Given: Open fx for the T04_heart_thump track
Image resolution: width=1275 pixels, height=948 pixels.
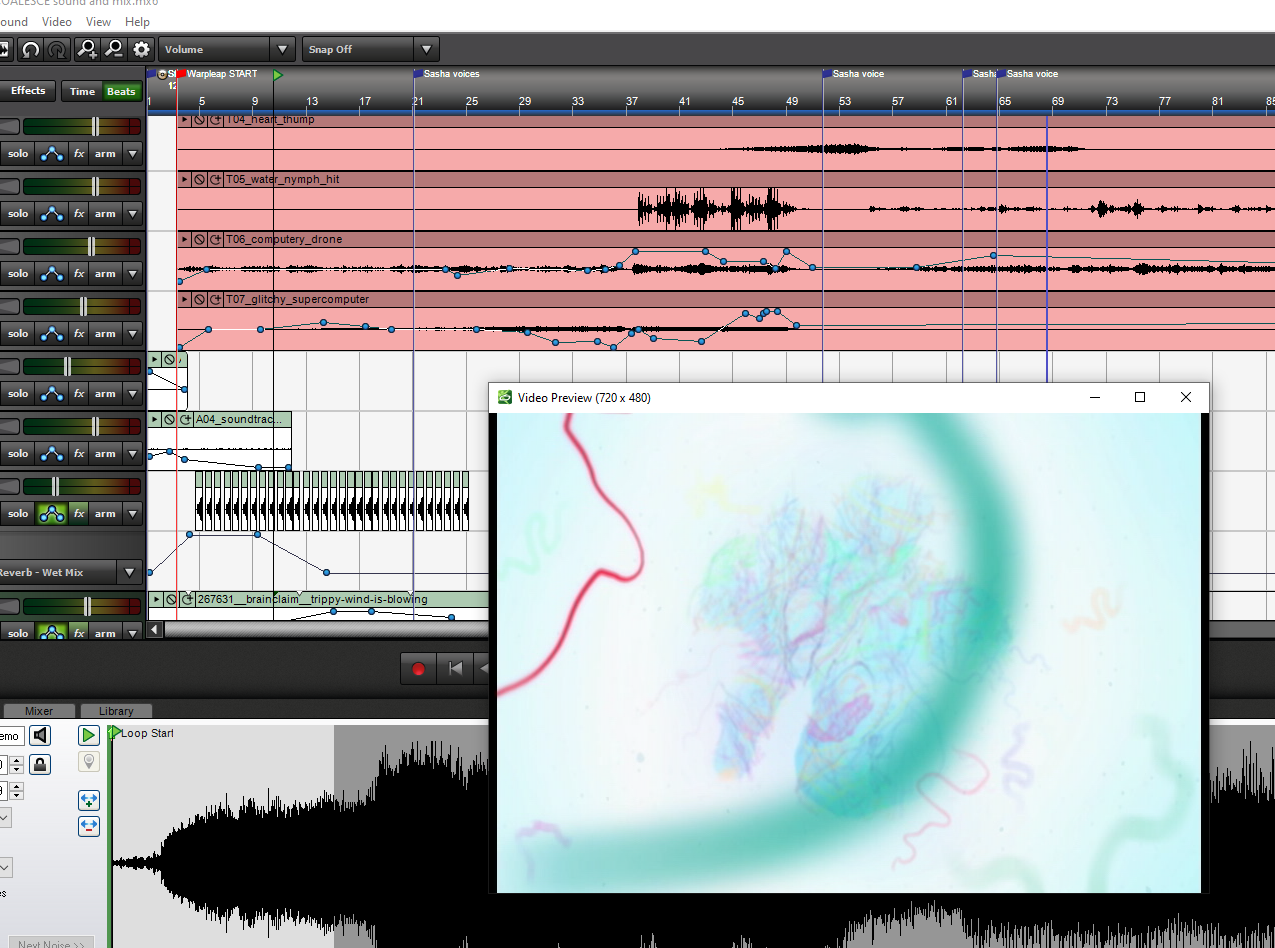Looking at the screenshot, I should 79,154.
